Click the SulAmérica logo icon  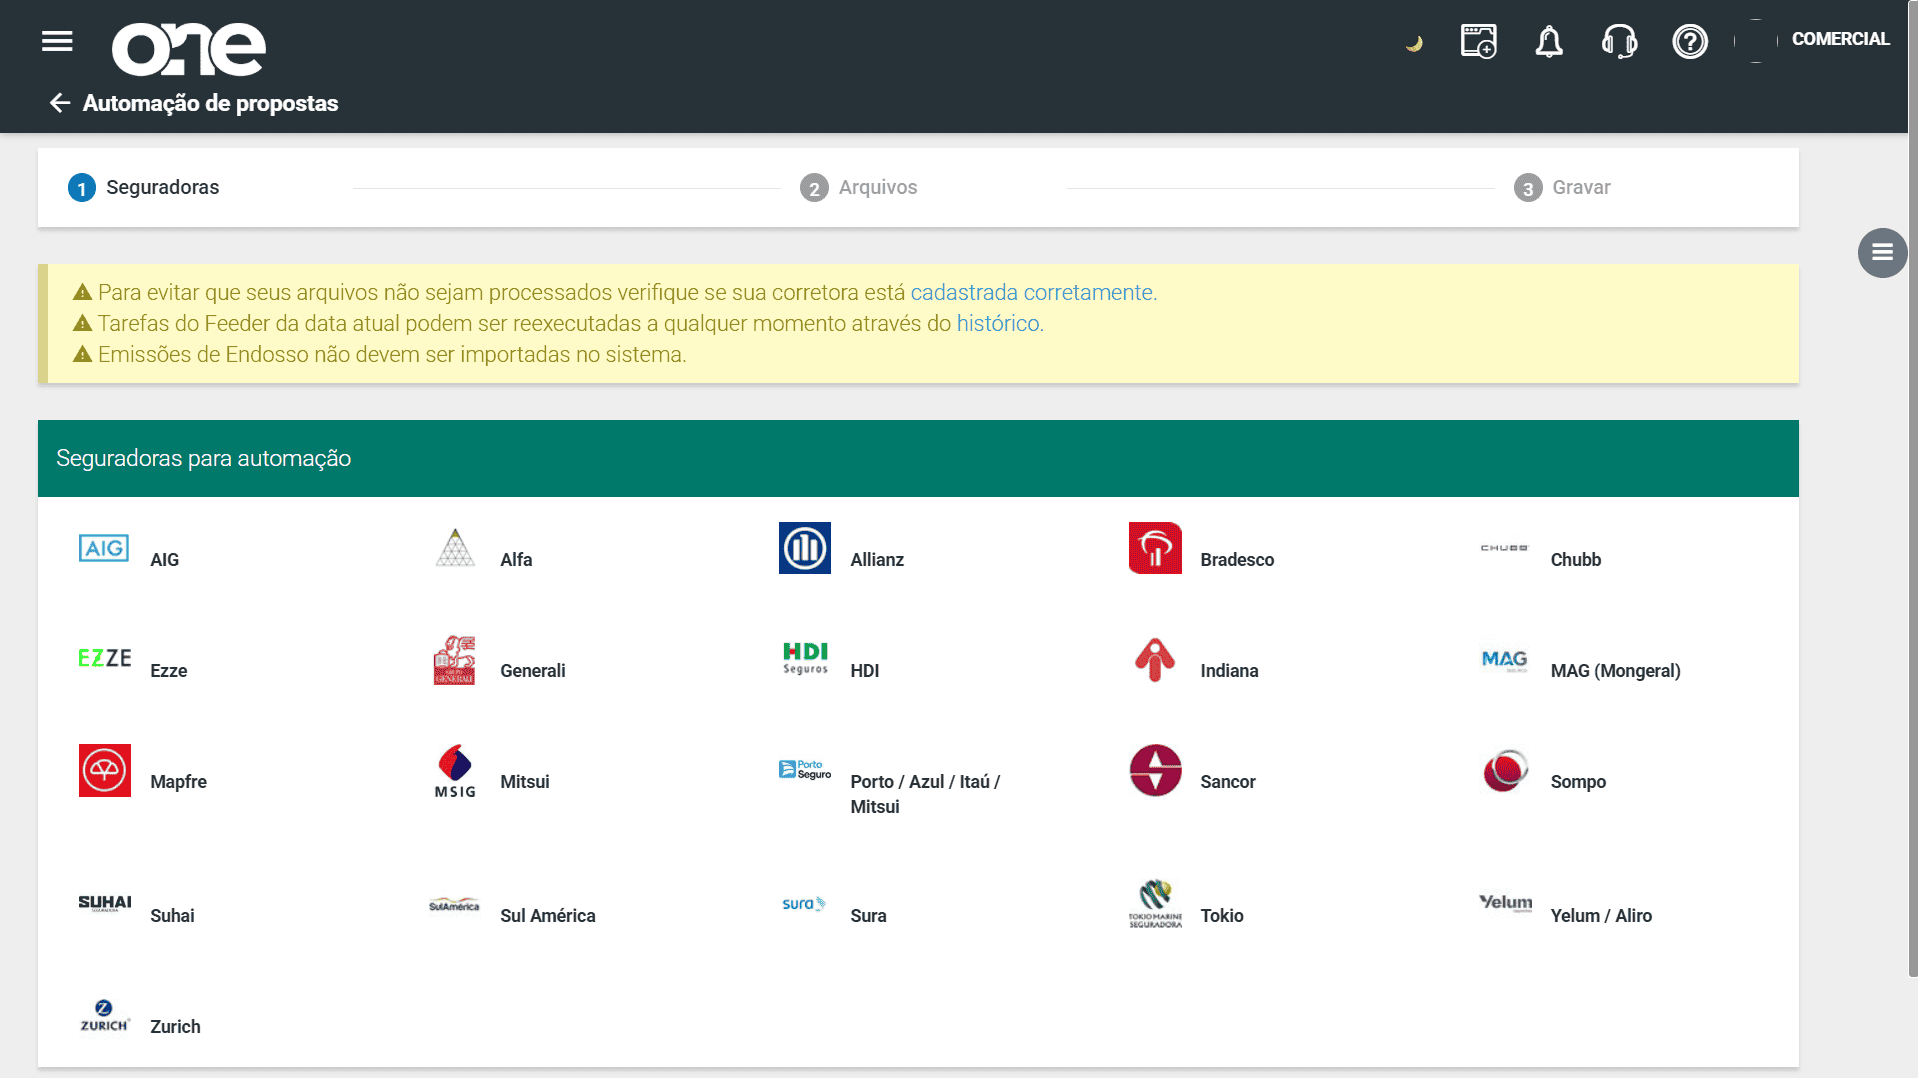[x=454, y=905]
